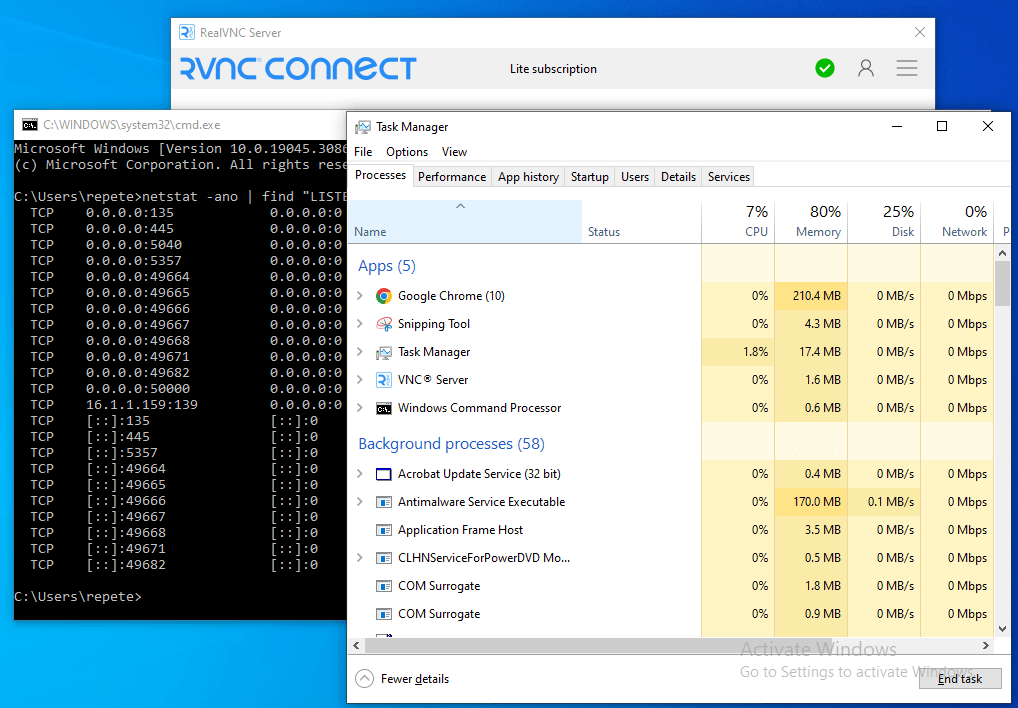Sort processes by the Name column header
Screen dimensions: 1018x708
pos(370,231)
